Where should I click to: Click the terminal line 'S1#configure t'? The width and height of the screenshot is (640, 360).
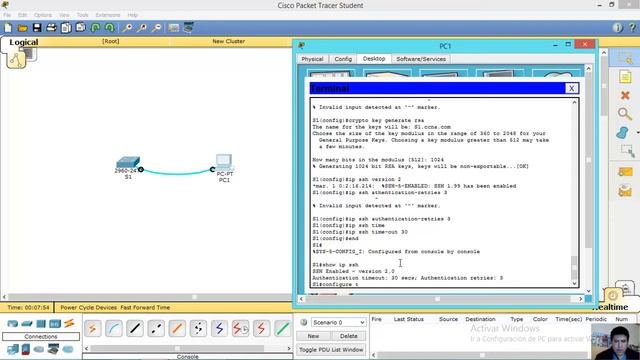tap(335, 284)
